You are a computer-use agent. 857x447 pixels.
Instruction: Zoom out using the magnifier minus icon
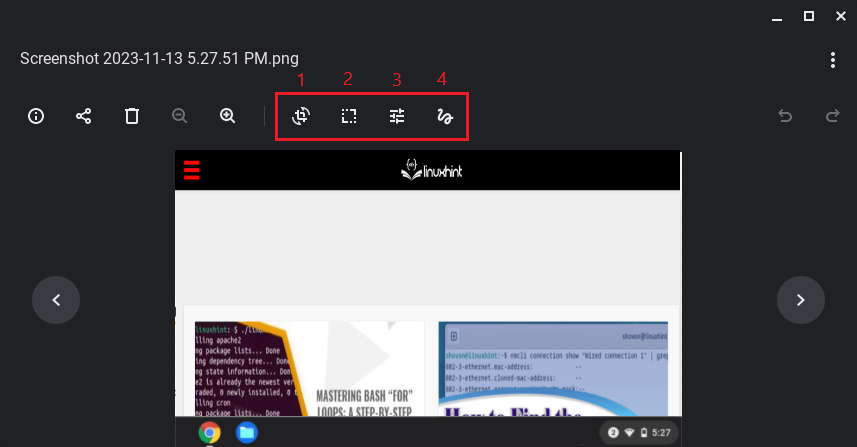click(x=180, y=116)
